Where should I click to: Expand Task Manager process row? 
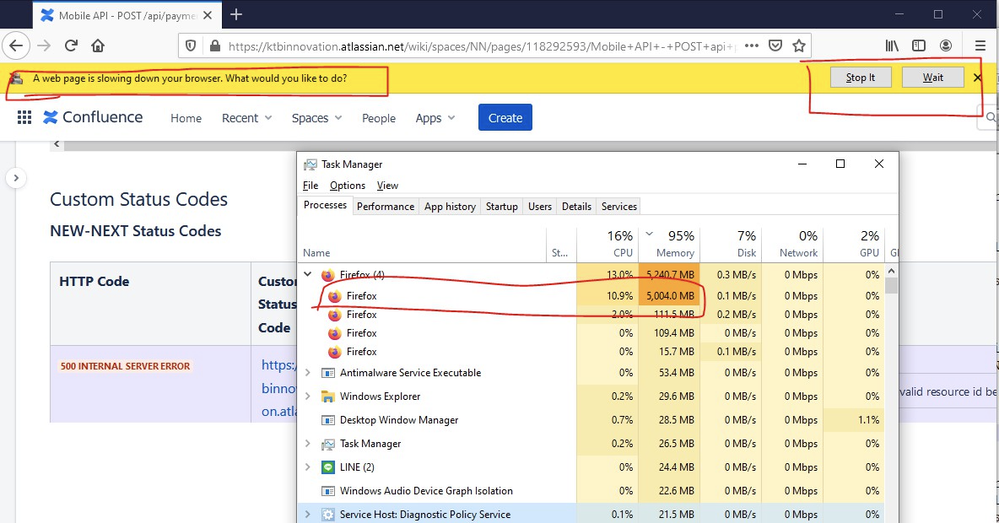308,443
